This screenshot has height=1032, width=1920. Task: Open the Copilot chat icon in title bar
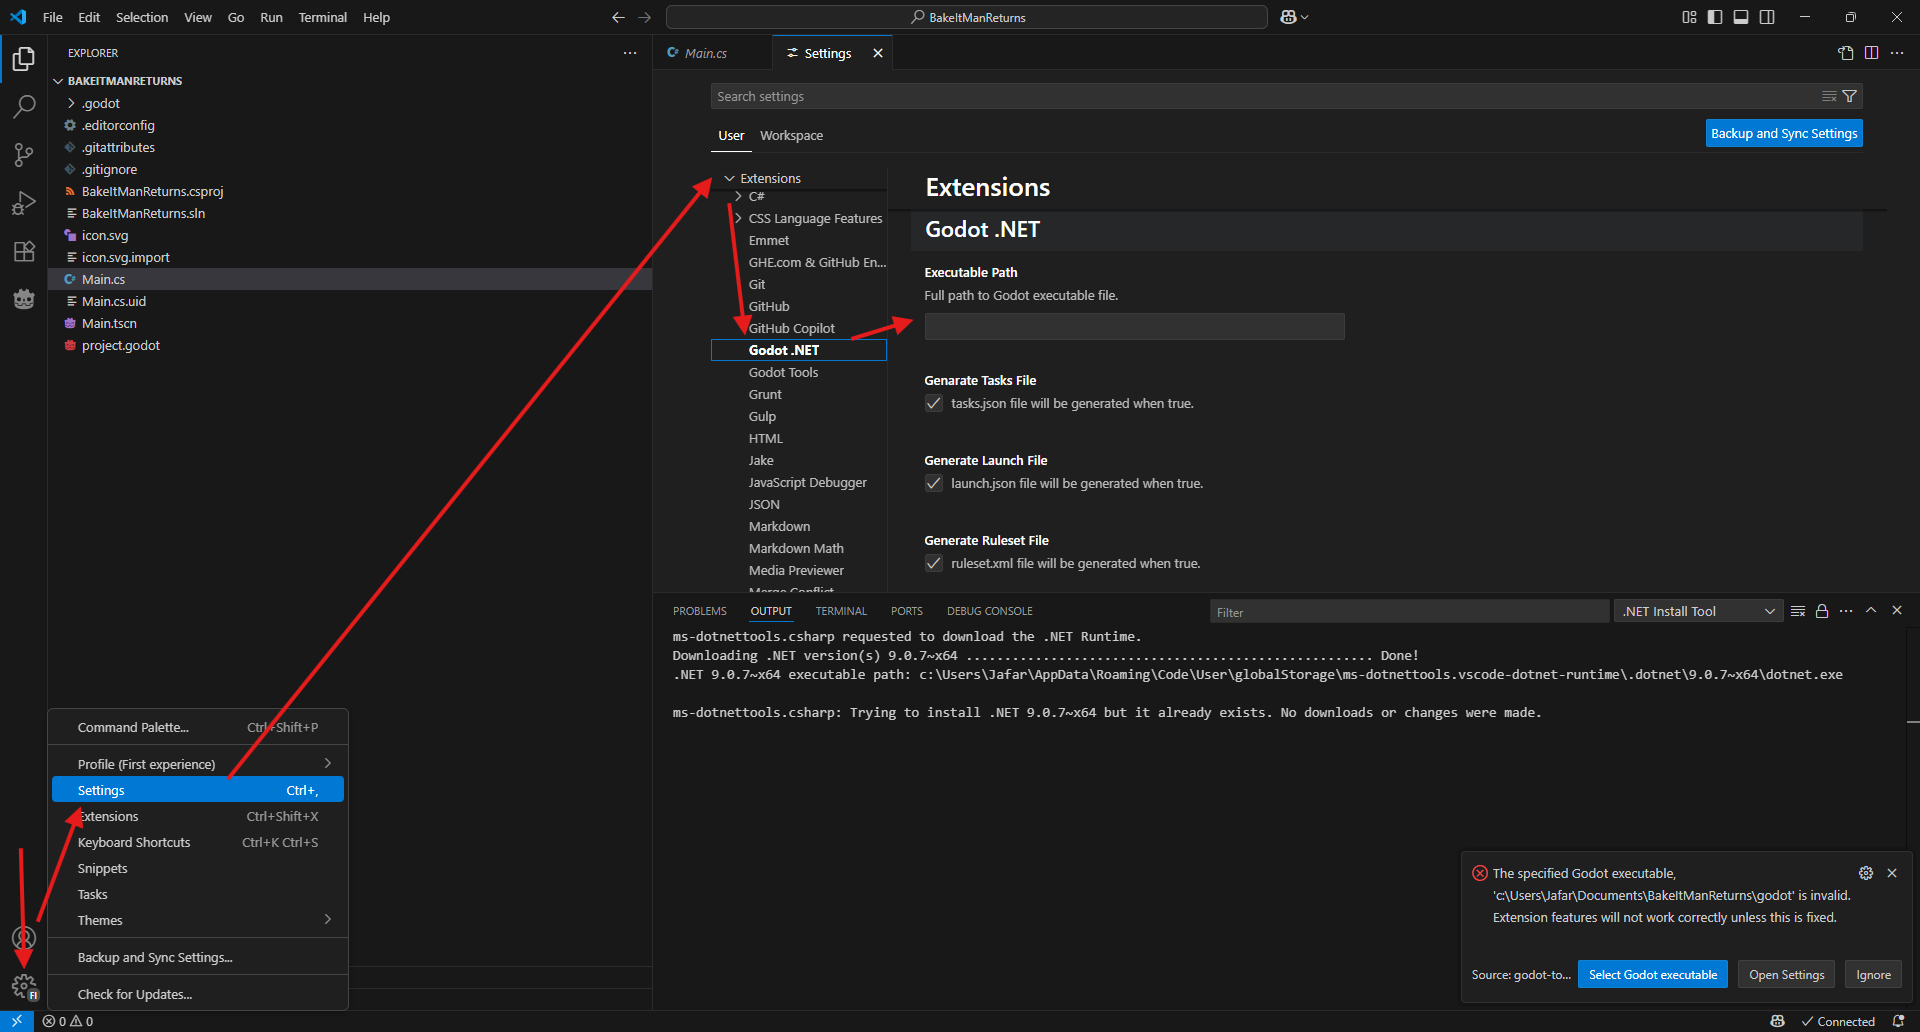click(x=1288, y=17)
